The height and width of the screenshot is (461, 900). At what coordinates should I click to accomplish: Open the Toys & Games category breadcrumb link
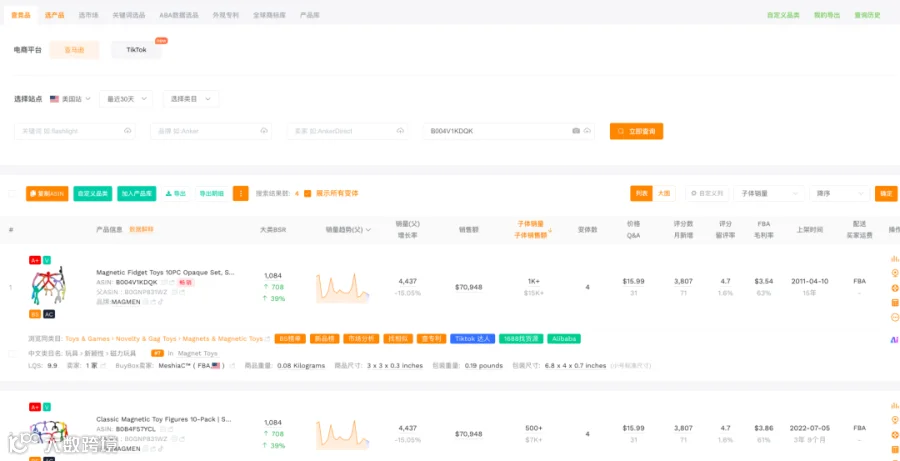88,339
